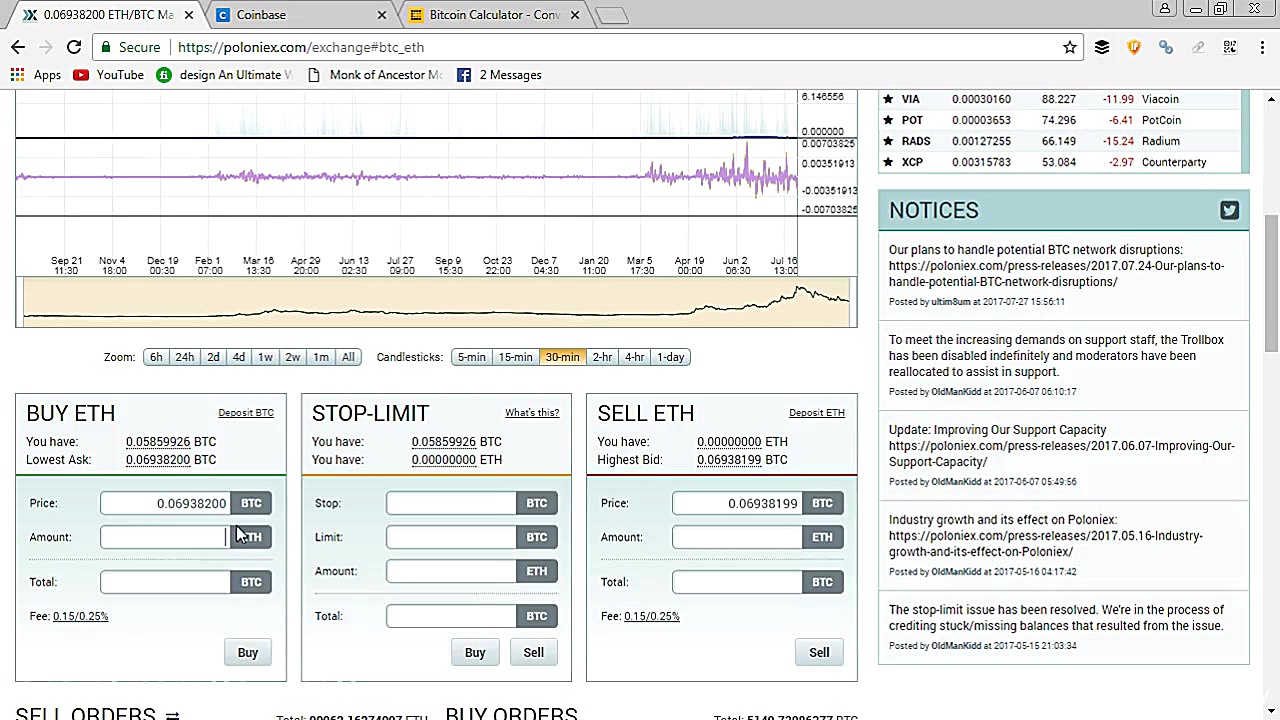Bookmark this page with the star icon
This screenshot has height=720, width=1280.
pyautogui.click(x=1070, y=47)
